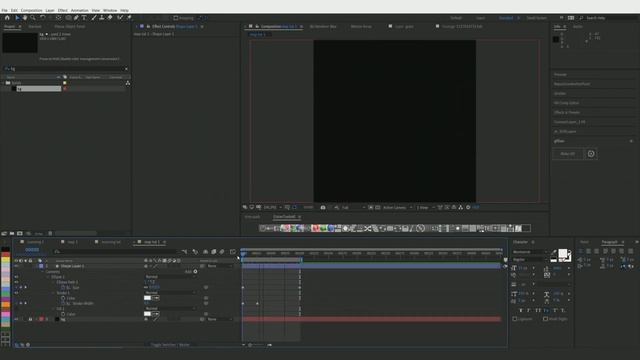Toggle the Ligatures checkbox in the Character panel
Image resolution: width=640 pixels, height=360 pixels.
(515, 319)
